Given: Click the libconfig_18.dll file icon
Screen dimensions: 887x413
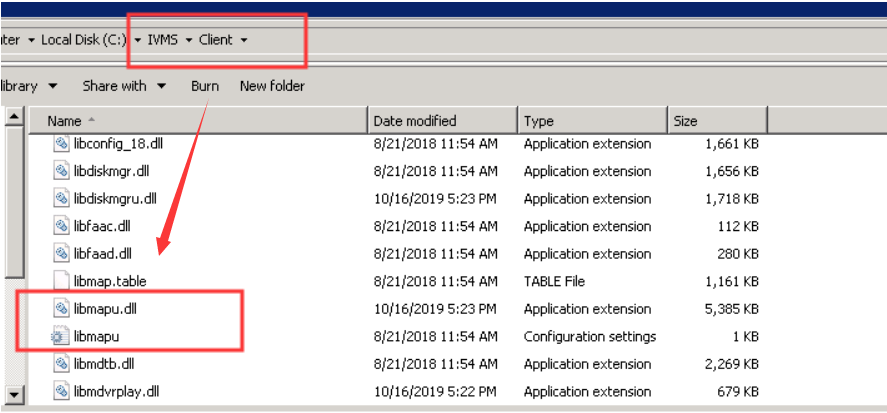Looking at the screenshot, I should coord(61,144).
